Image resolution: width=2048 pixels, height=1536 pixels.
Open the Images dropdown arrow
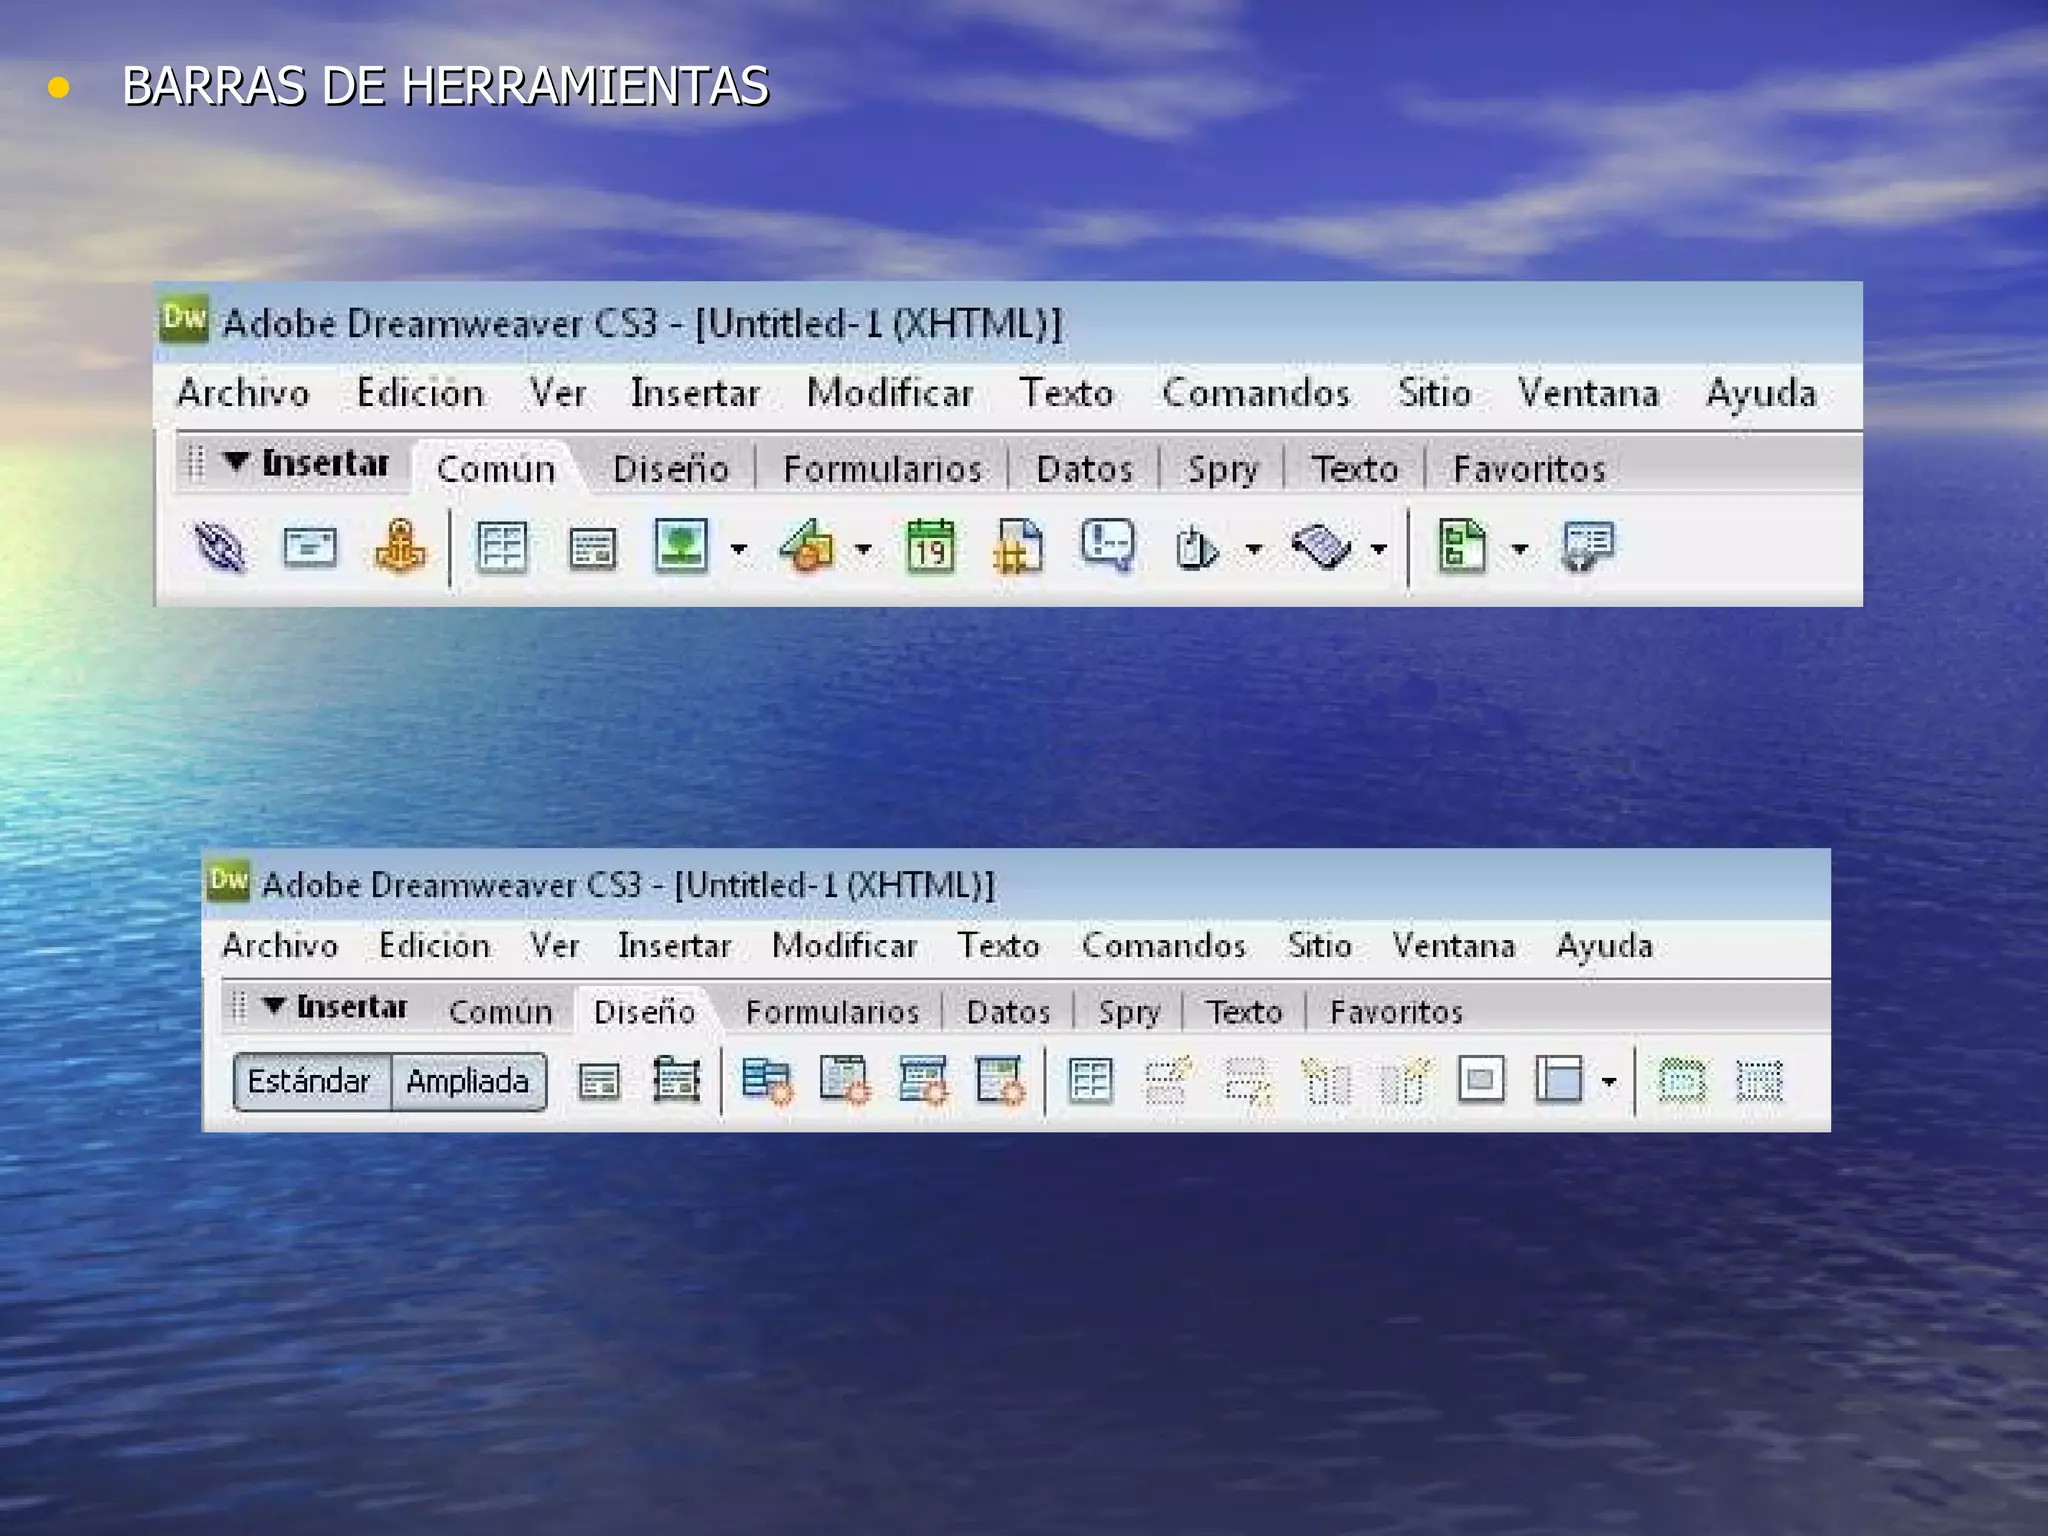coord(739,549)
